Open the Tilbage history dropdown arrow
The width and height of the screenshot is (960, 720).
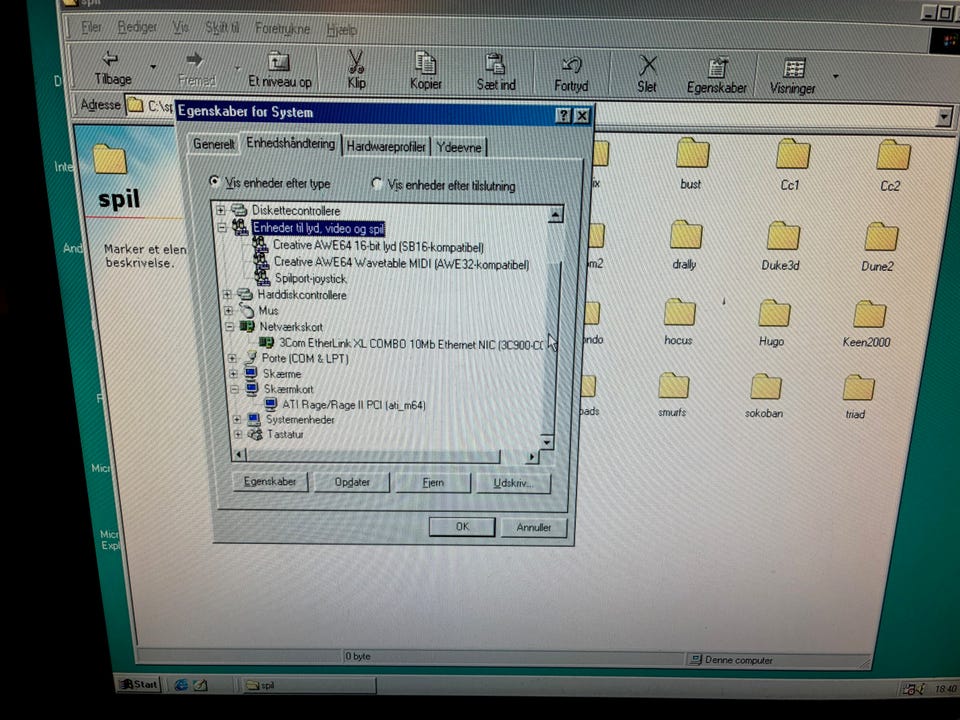tap(153, 67)
